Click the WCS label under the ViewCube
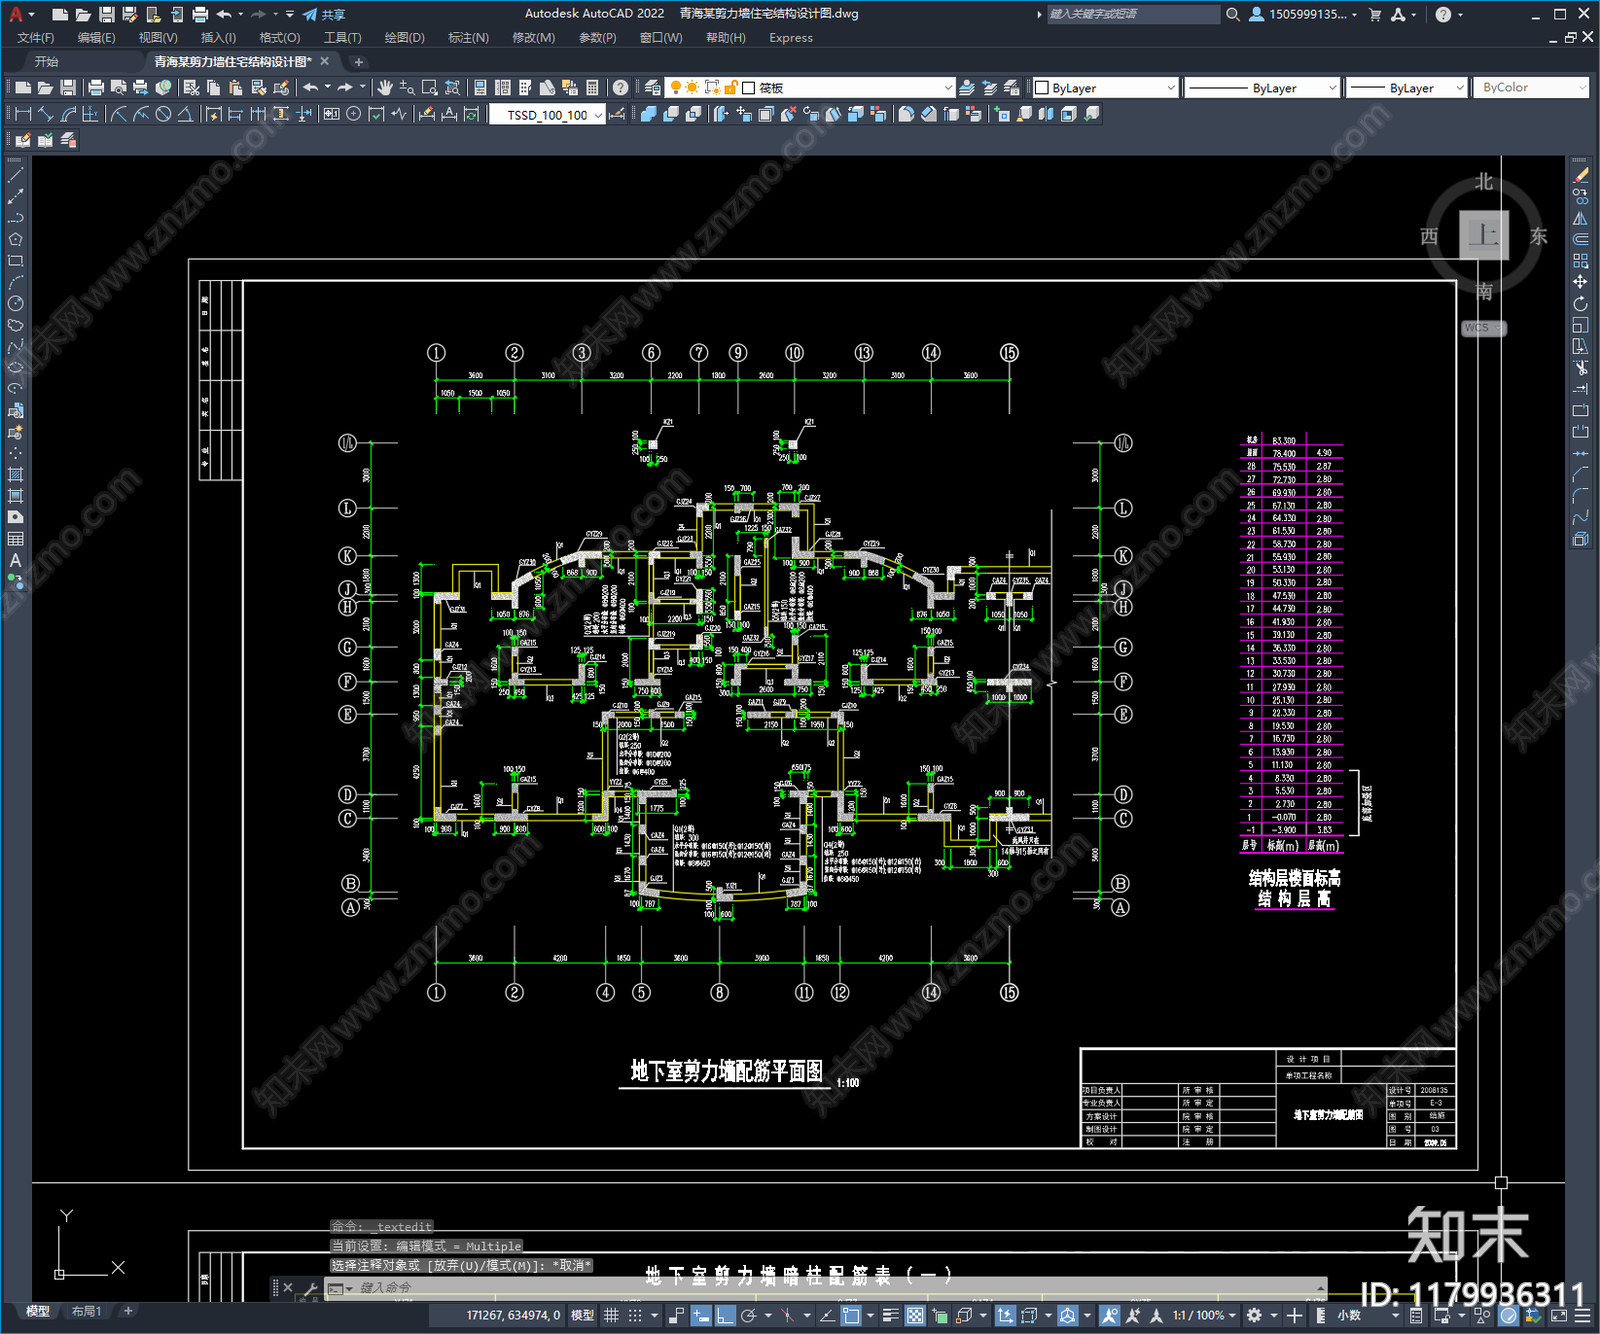 (1478, 328)
